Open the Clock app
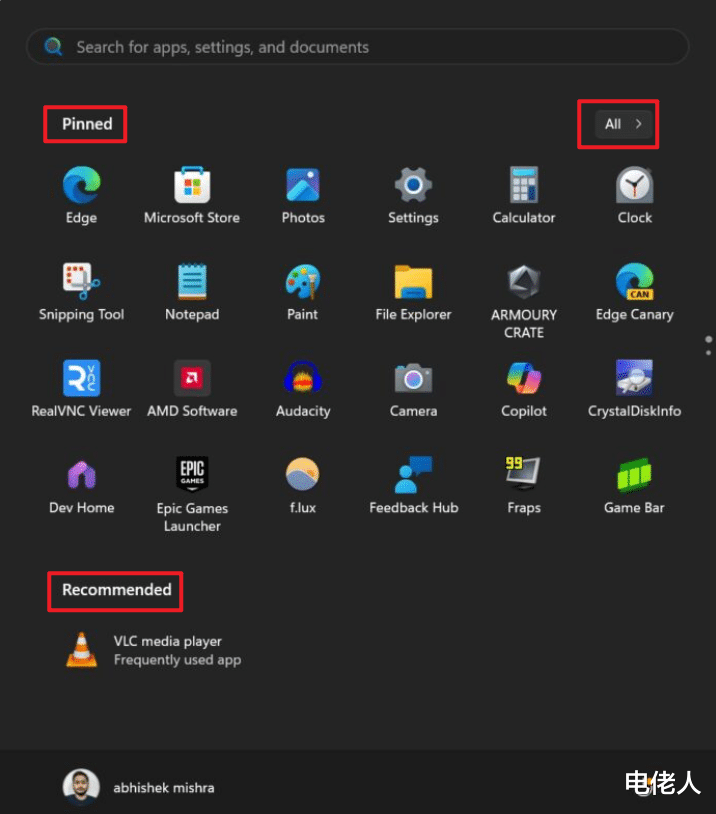Viewport: 716px width, 814px height. pyautogui.click(x=634, y=195)
